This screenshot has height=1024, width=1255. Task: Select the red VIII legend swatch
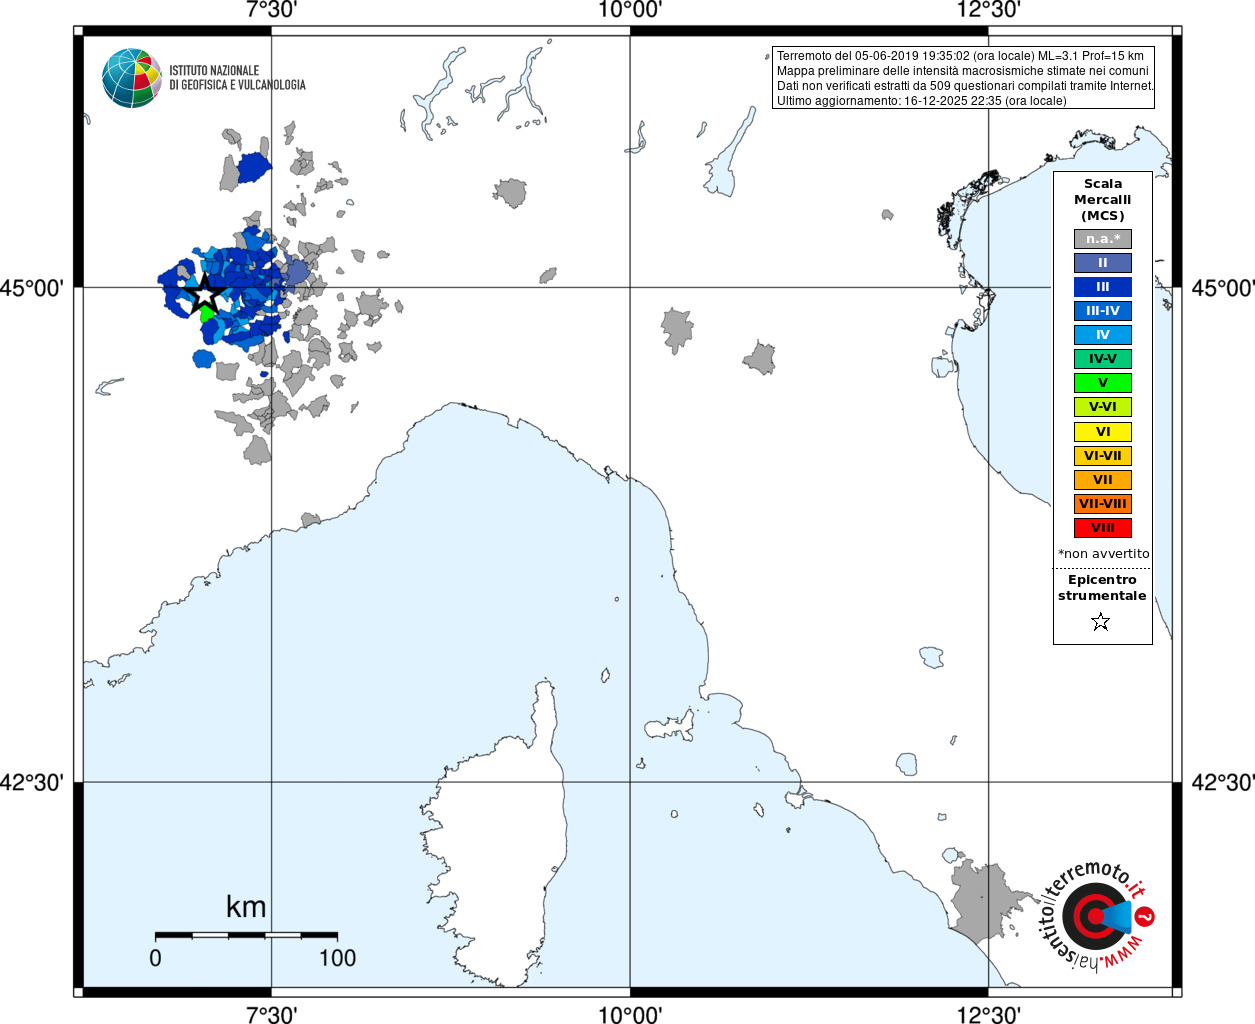click(1103, 528)
